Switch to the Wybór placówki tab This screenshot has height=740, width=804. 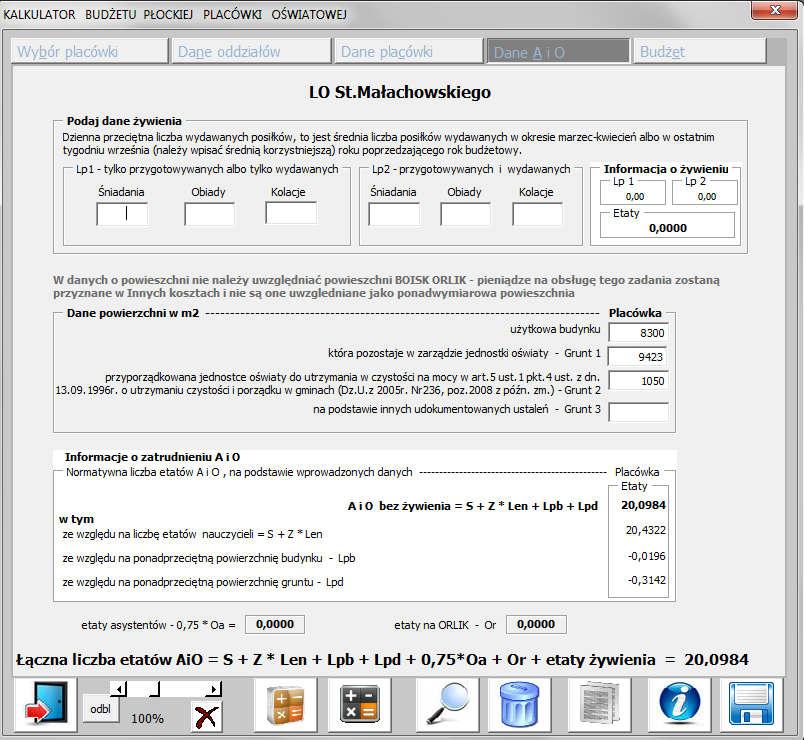click(x=90, y=51)
